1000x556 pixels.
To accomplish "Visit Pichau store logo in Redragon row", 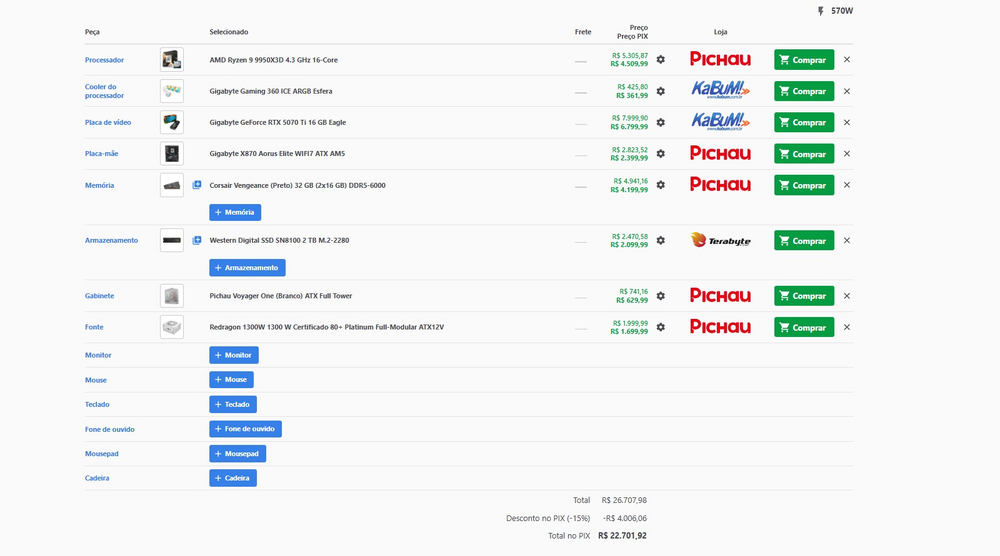I will pos(720,327).
